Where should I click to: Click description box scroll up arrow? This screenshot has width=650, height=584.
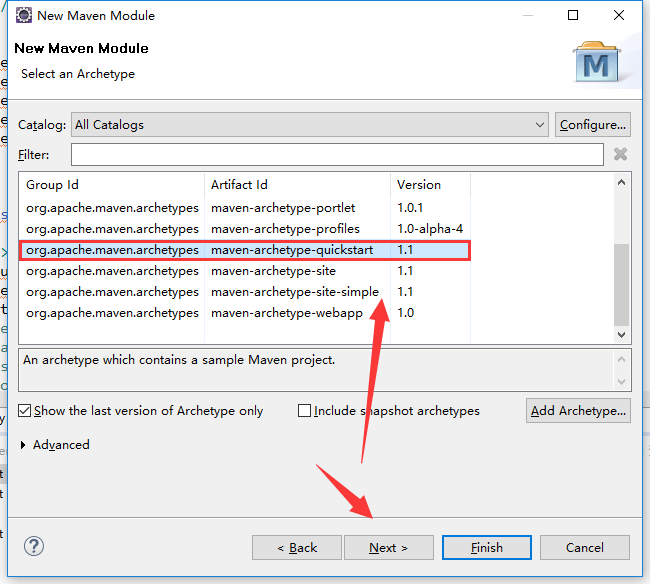[x=621, y=359]
